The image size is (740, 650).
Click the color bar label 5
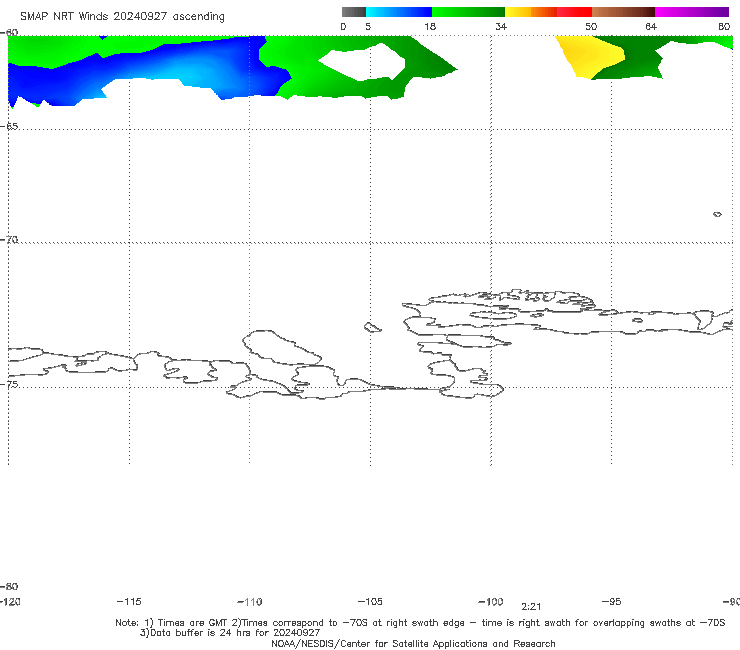368,26
